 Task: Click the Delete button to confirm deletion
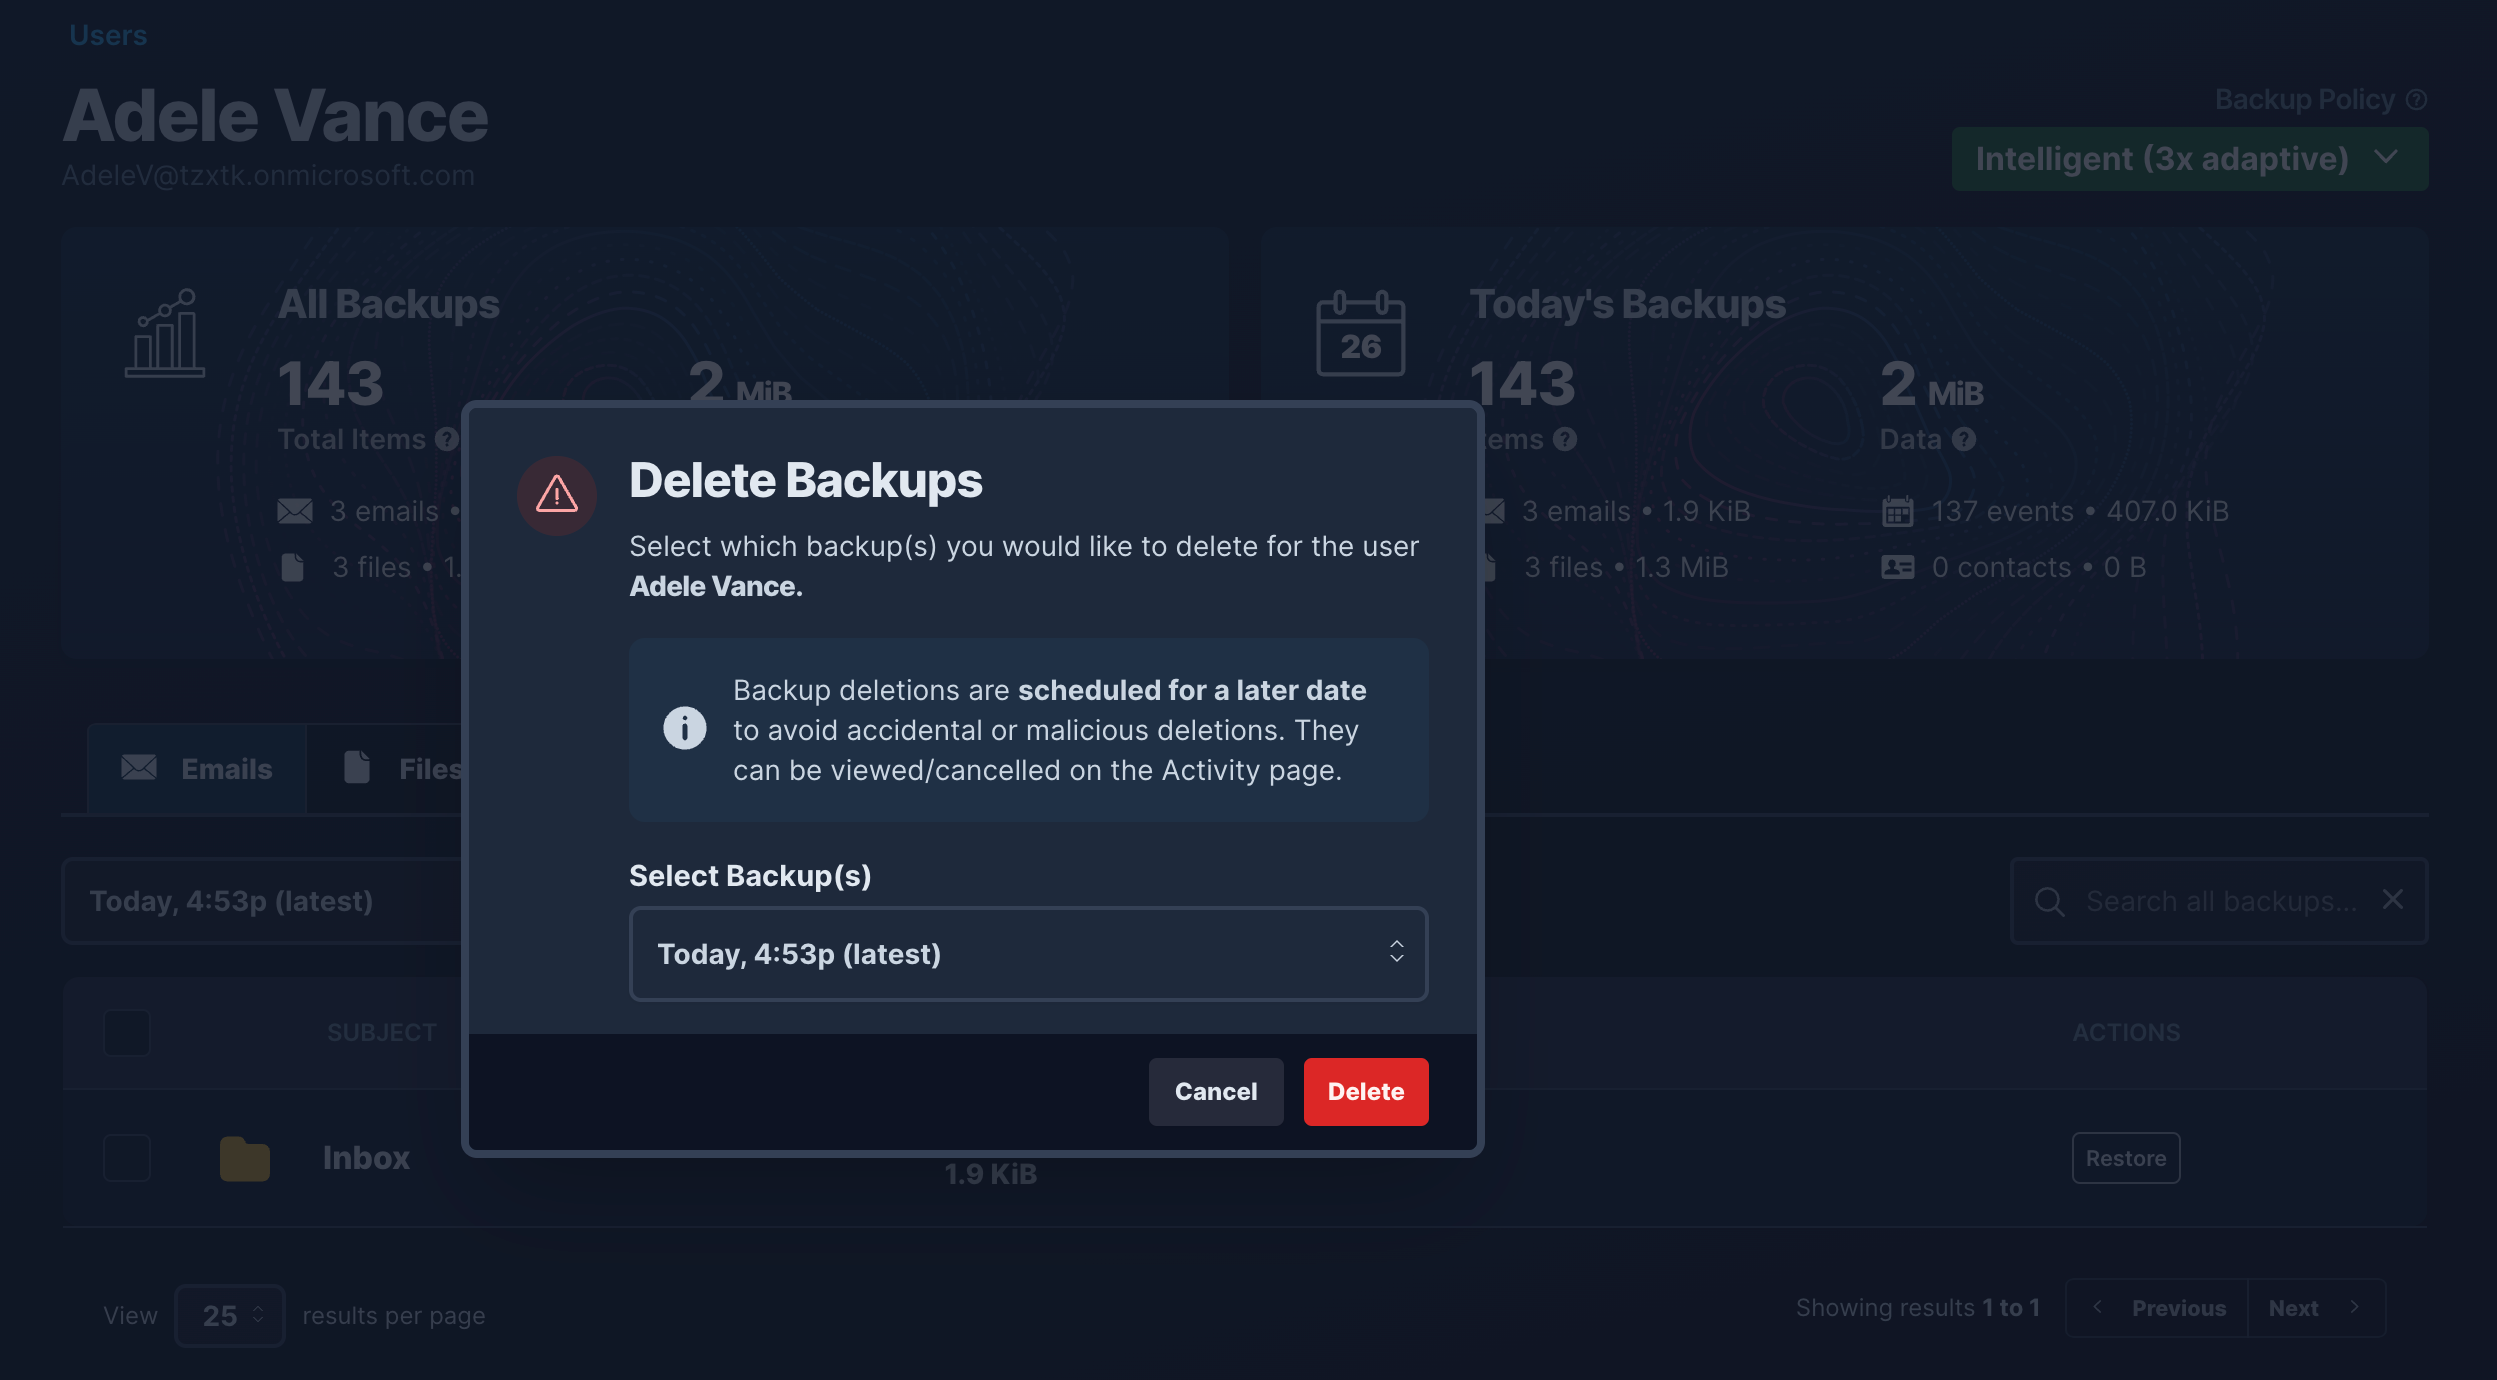(x=1366, y=1091)
